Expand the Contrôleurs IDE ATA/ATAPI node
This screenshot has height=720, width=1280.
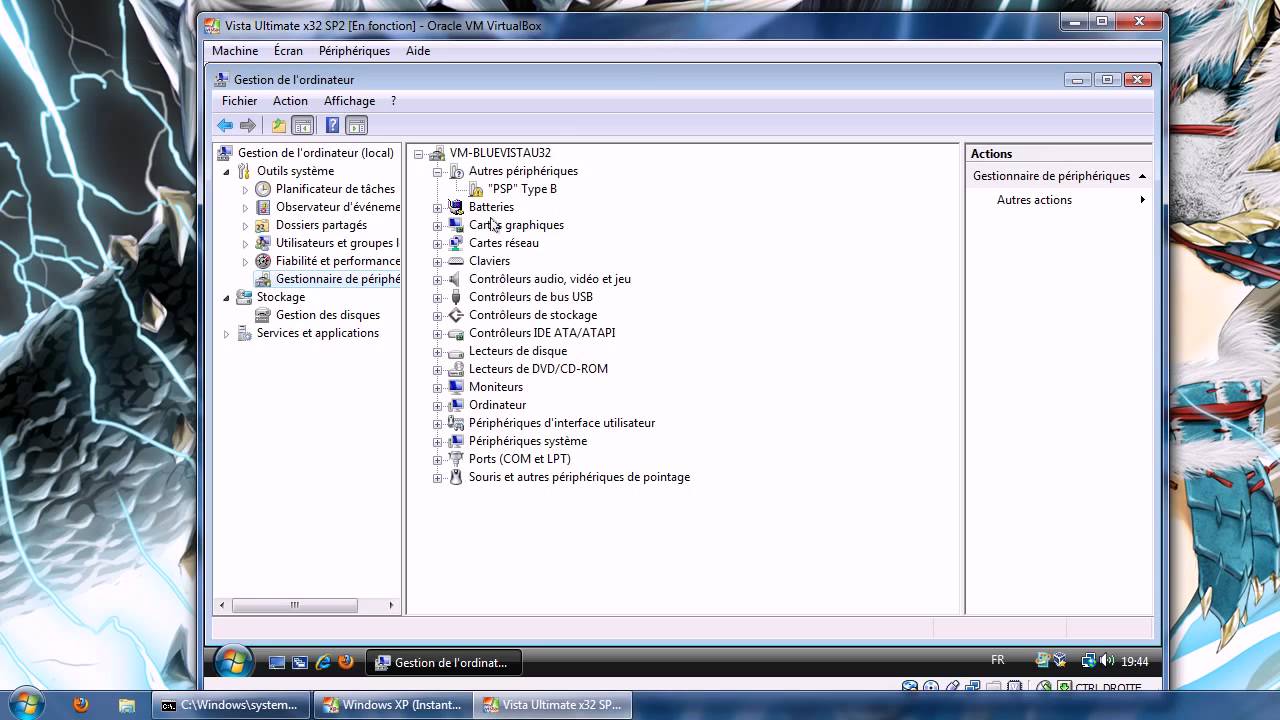(437, 333)
